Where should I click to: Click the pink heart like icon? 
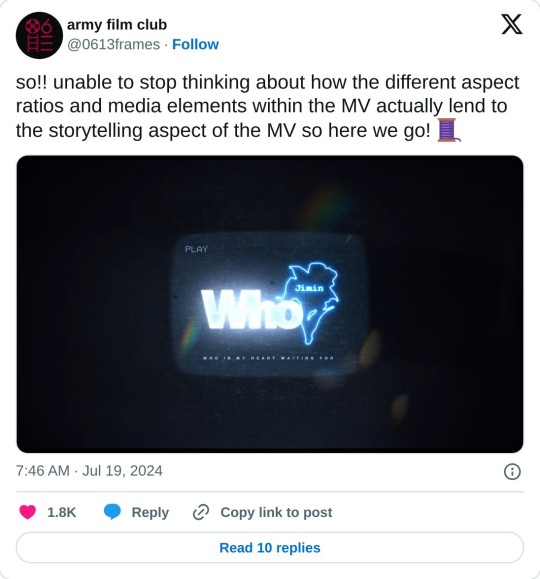click(x=27, y=512)
